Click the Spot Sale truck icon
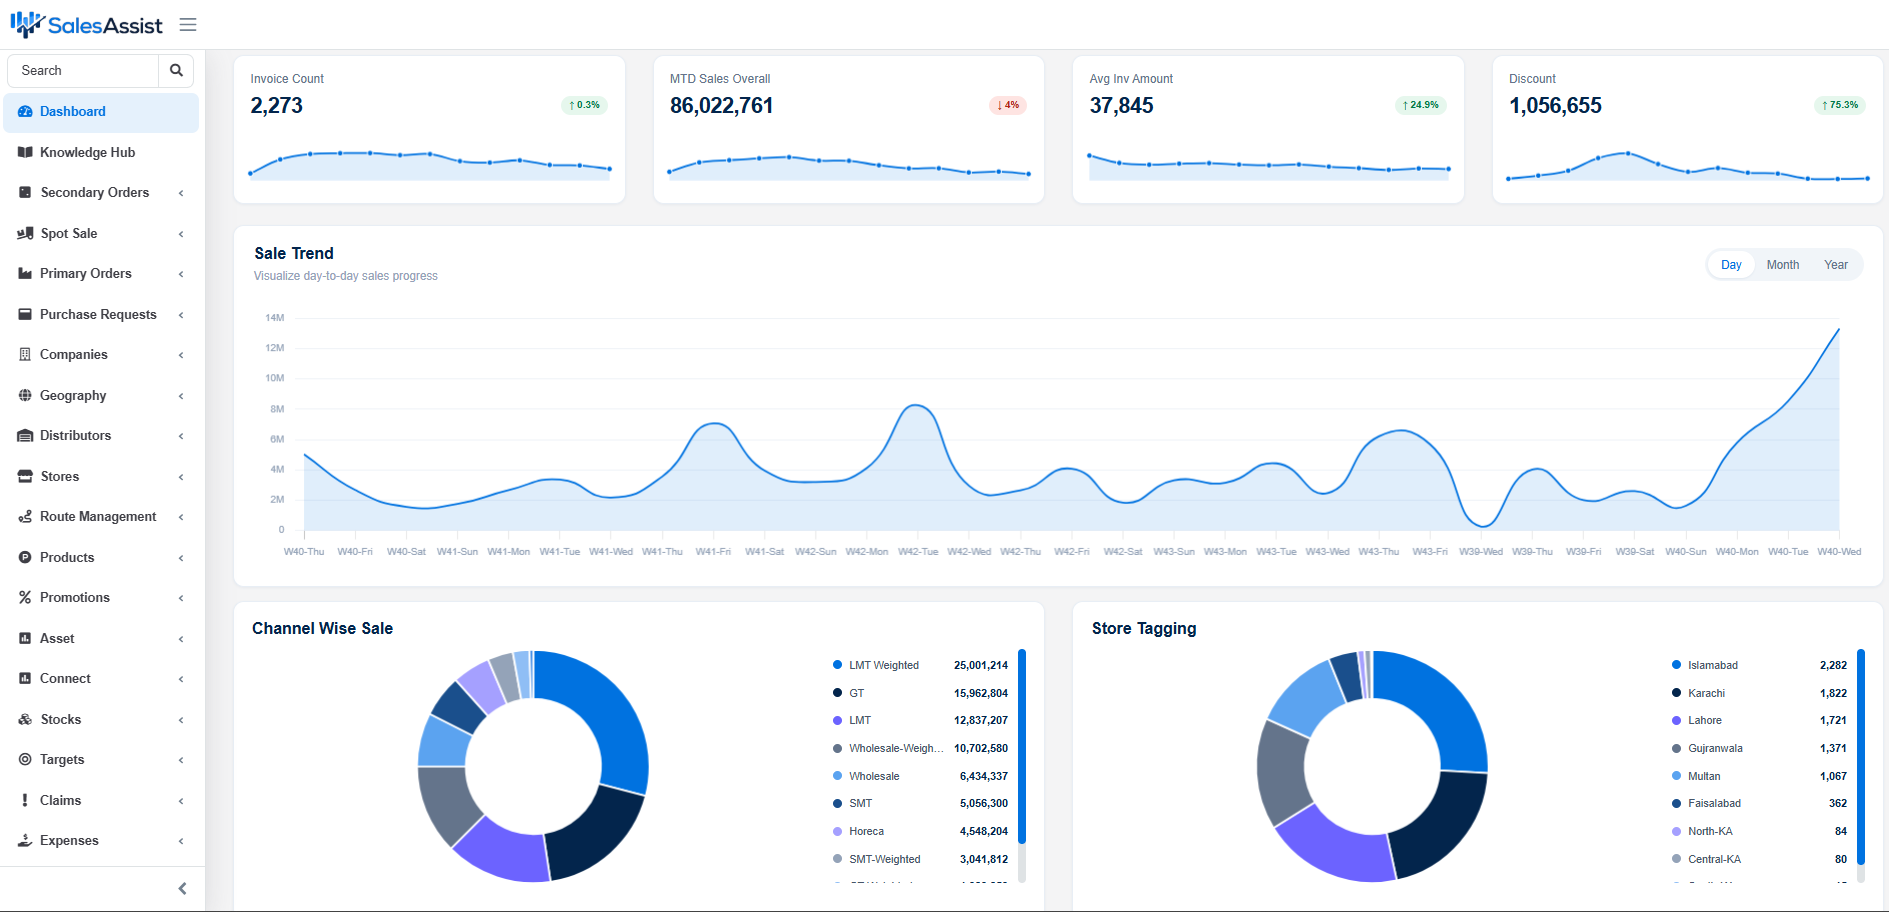The height and width of the screenshot is (912, 1889). pyautogui.click(x=25, y=233)
